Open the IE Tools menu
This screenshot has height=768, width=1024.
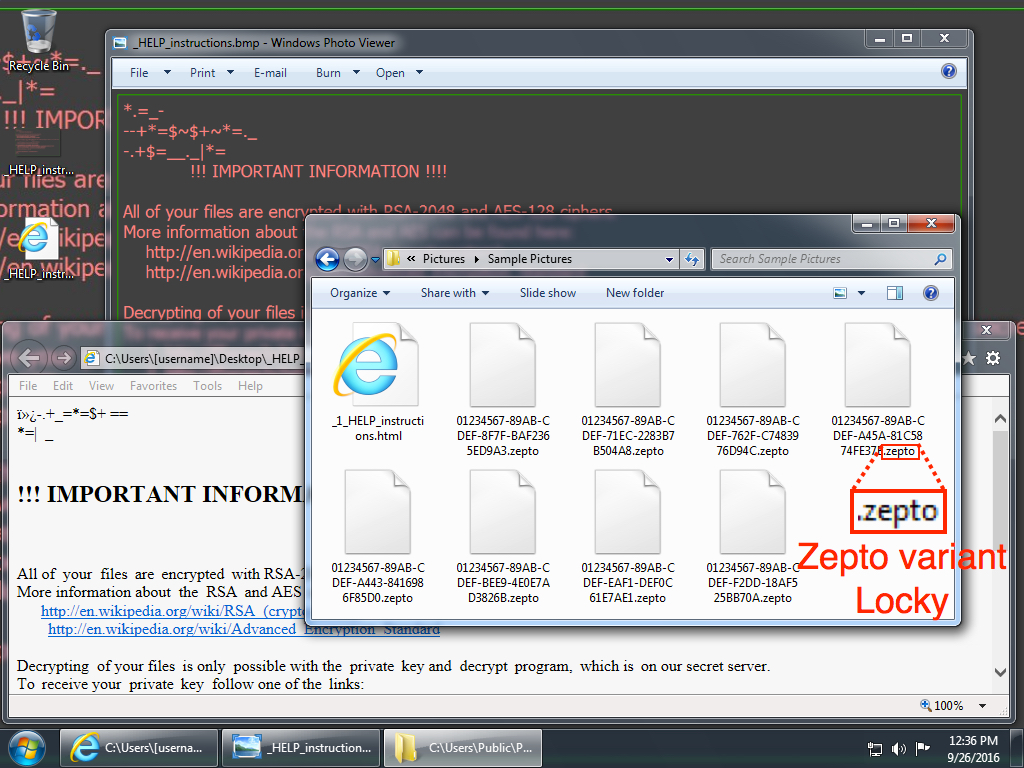208,386
